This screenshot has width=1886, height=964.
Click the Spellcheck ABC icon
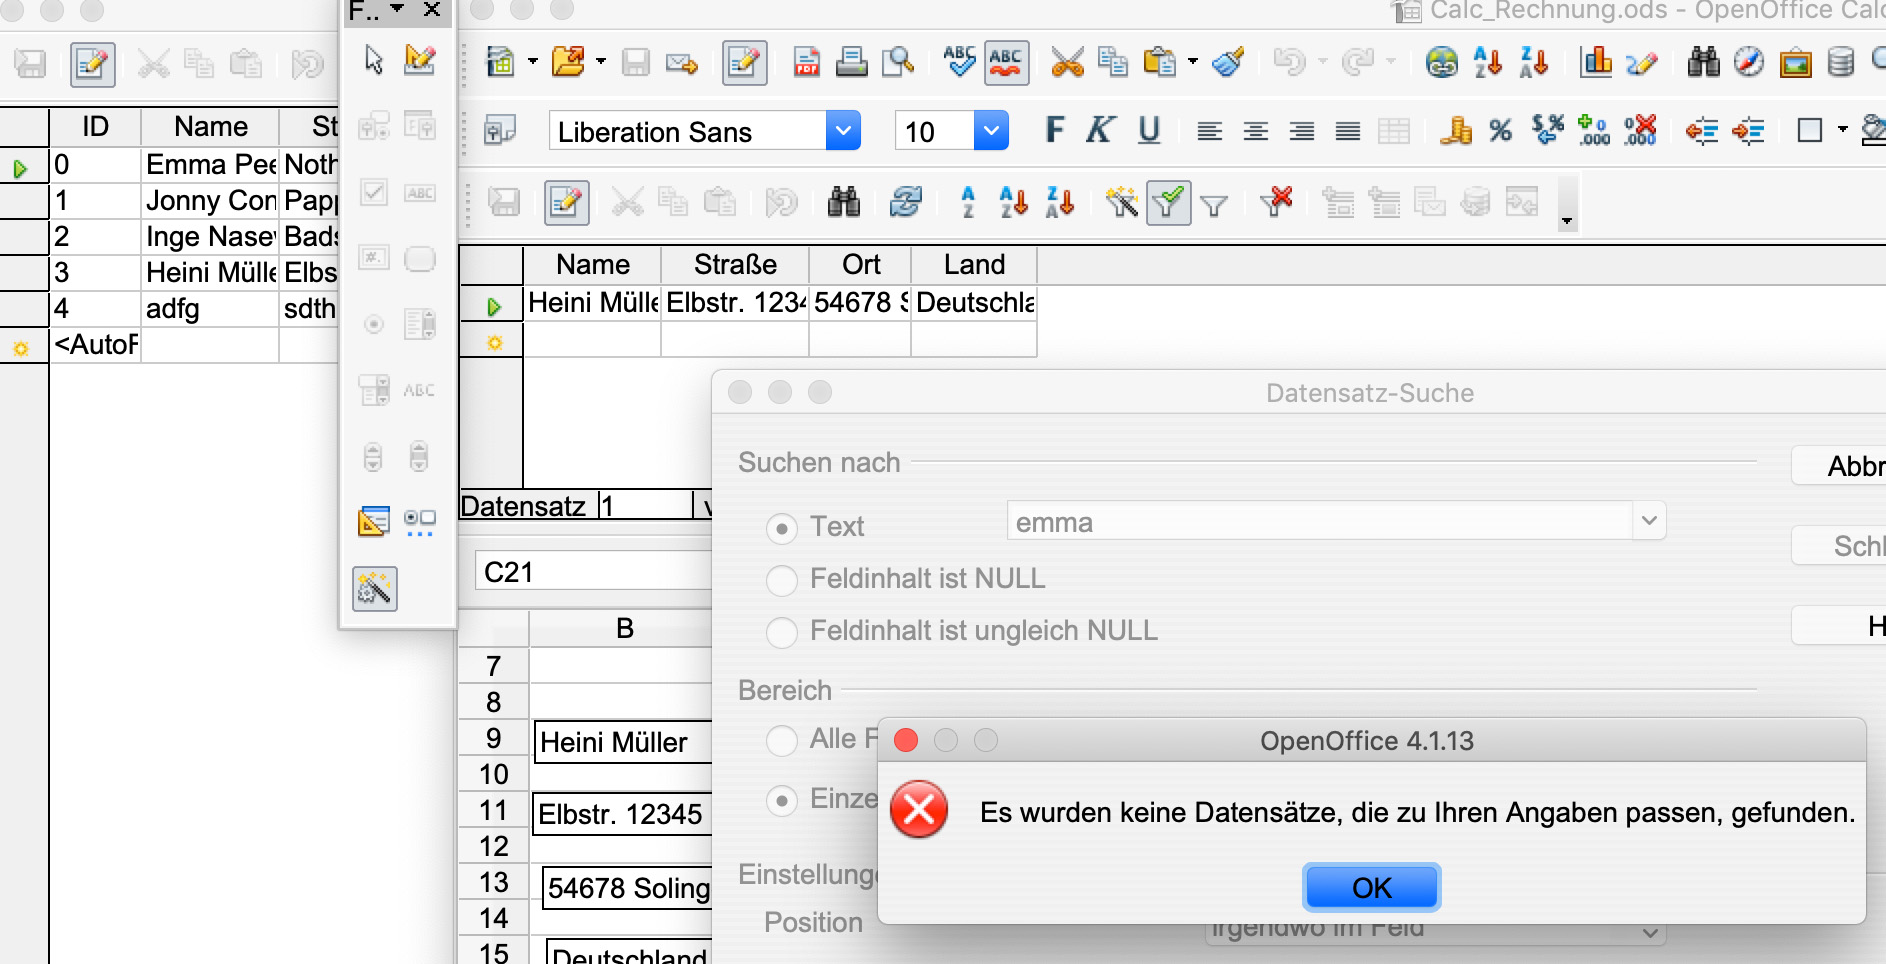(x=959, y=62)
